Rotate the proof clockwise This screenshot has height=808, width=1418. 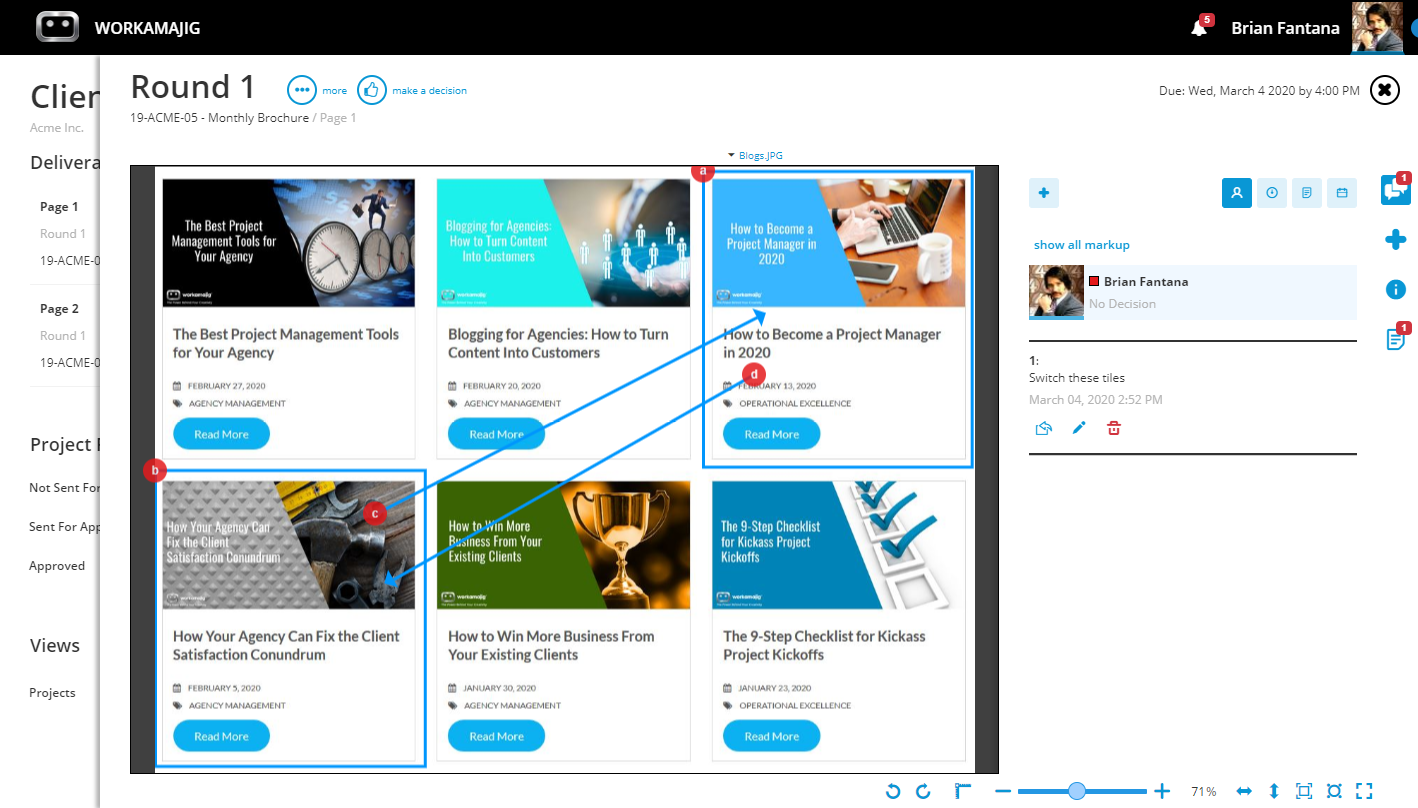pos(923,791)
